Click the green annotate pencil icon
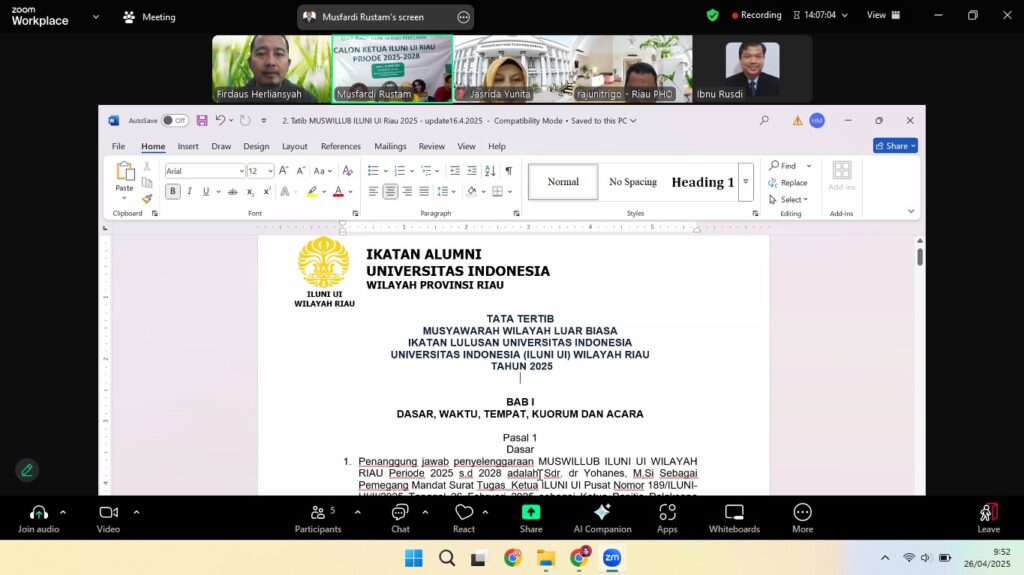 point(27,470)
